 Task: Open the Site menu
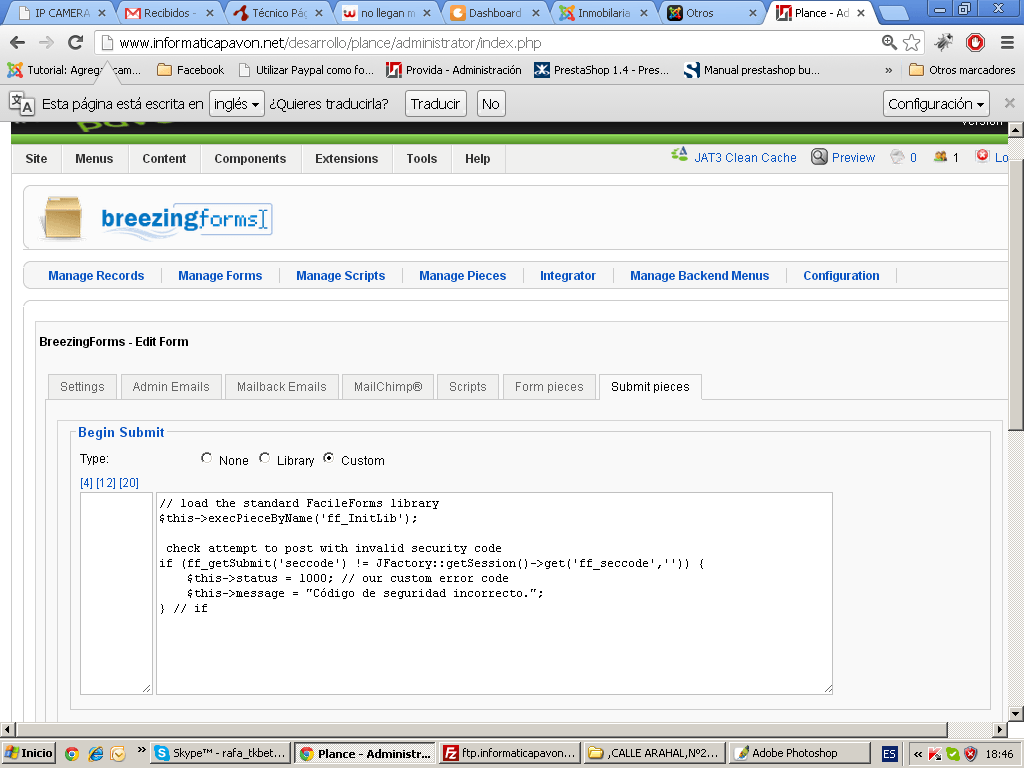click(37, 159)
